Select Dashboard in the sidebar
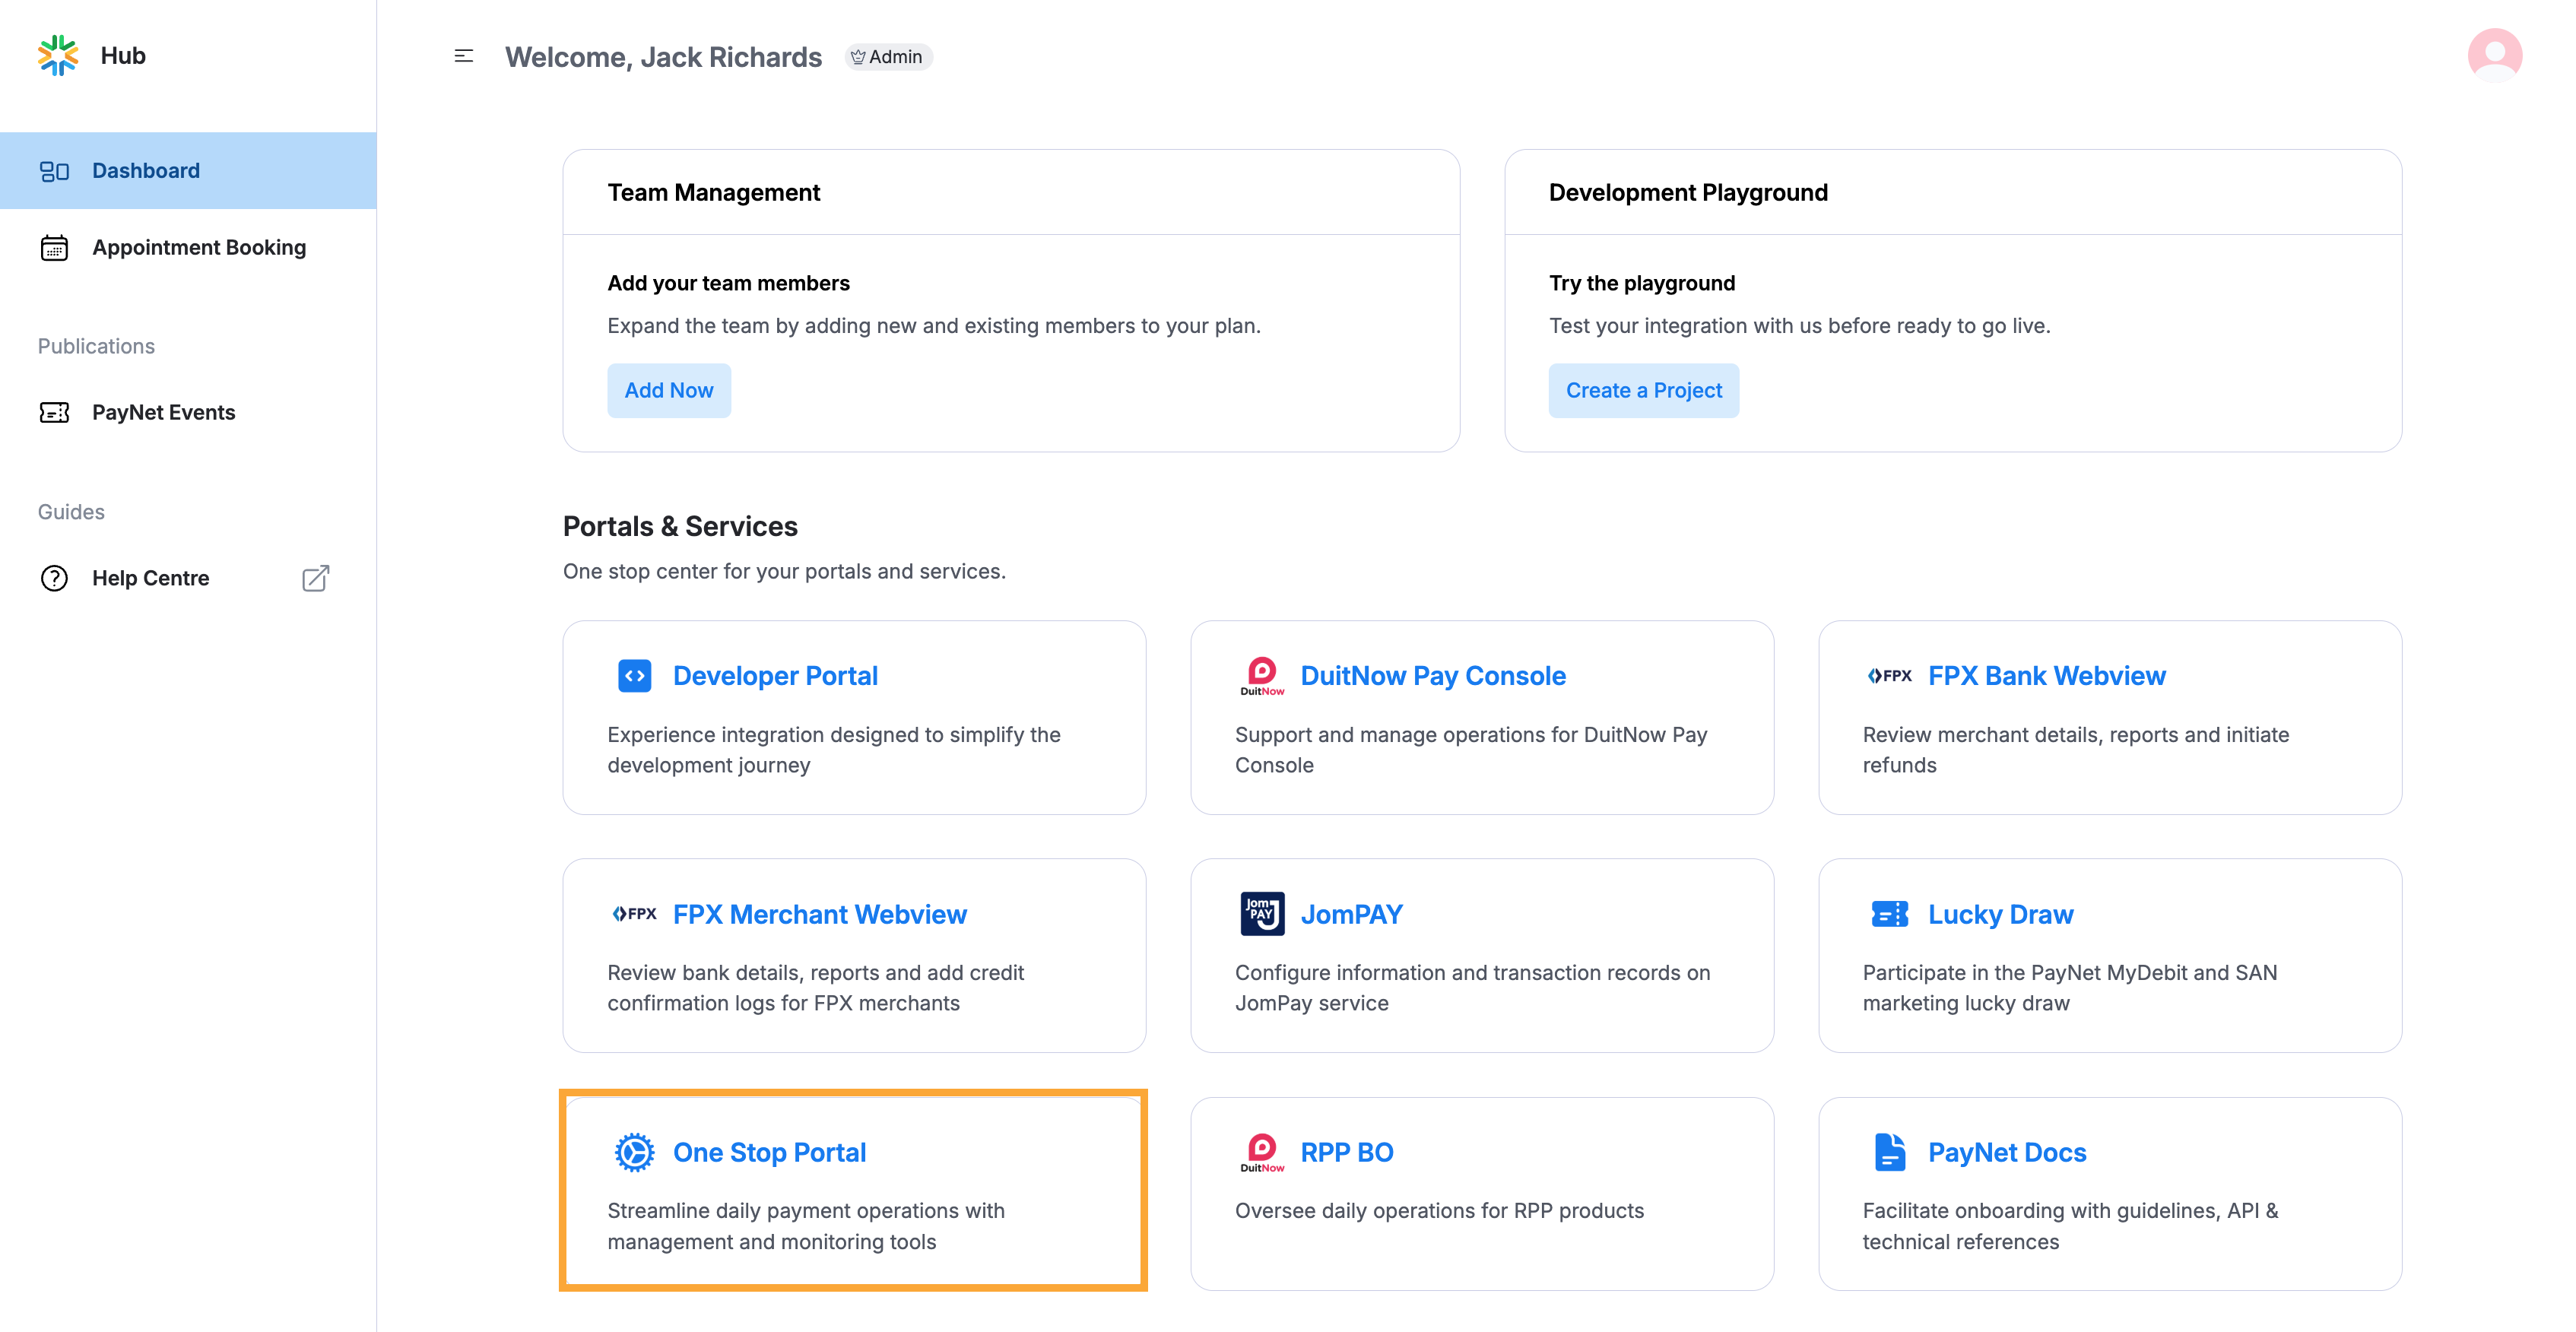 pyautogui.click(x=146, y=171)
